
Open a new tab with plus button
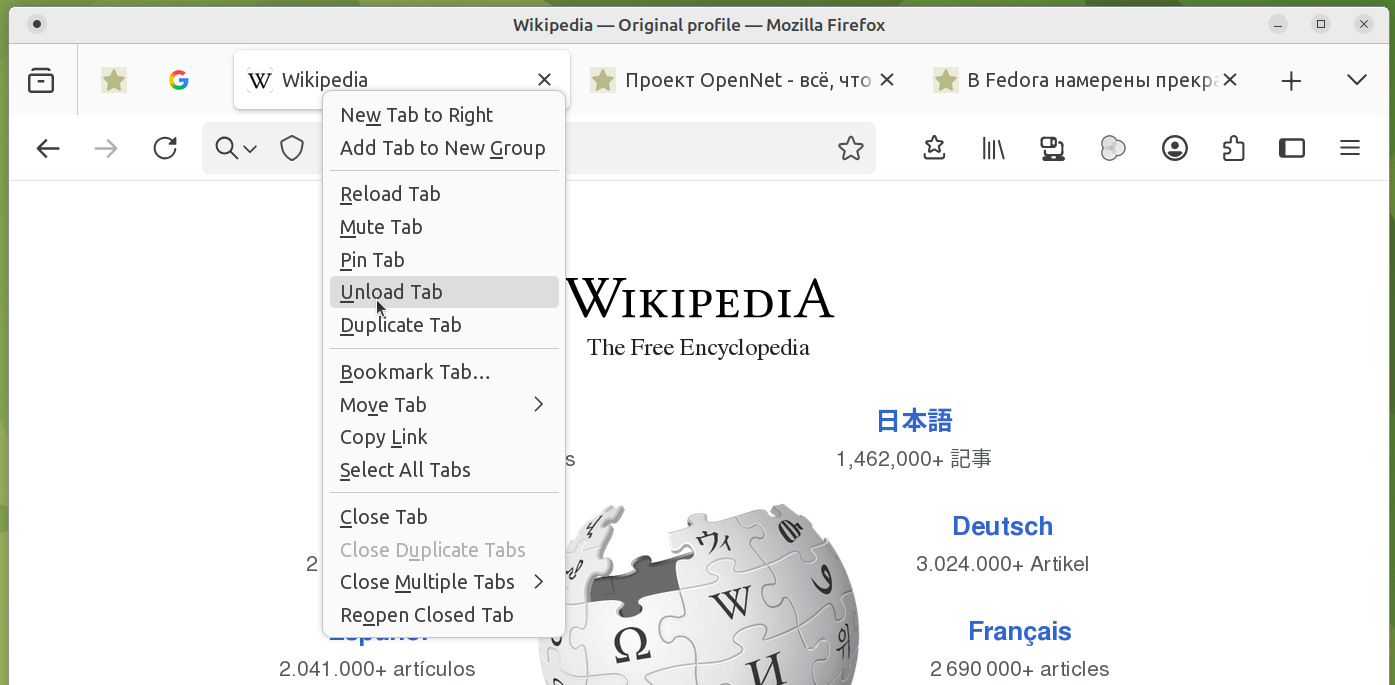click(x=1291, y=80)
